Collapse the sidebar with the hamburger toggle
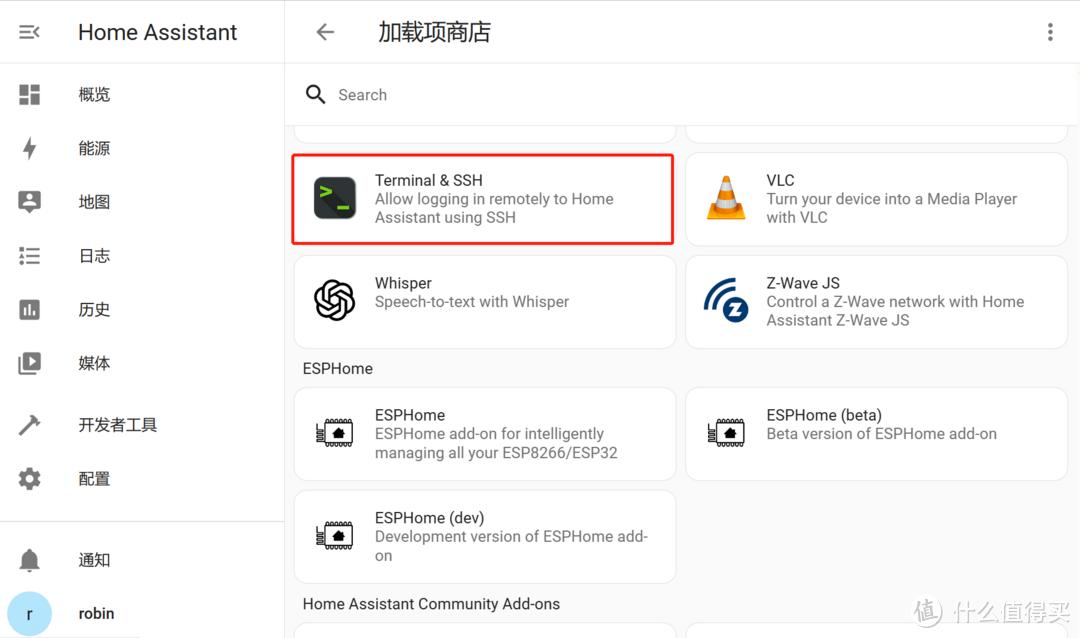 pos(29,31)
